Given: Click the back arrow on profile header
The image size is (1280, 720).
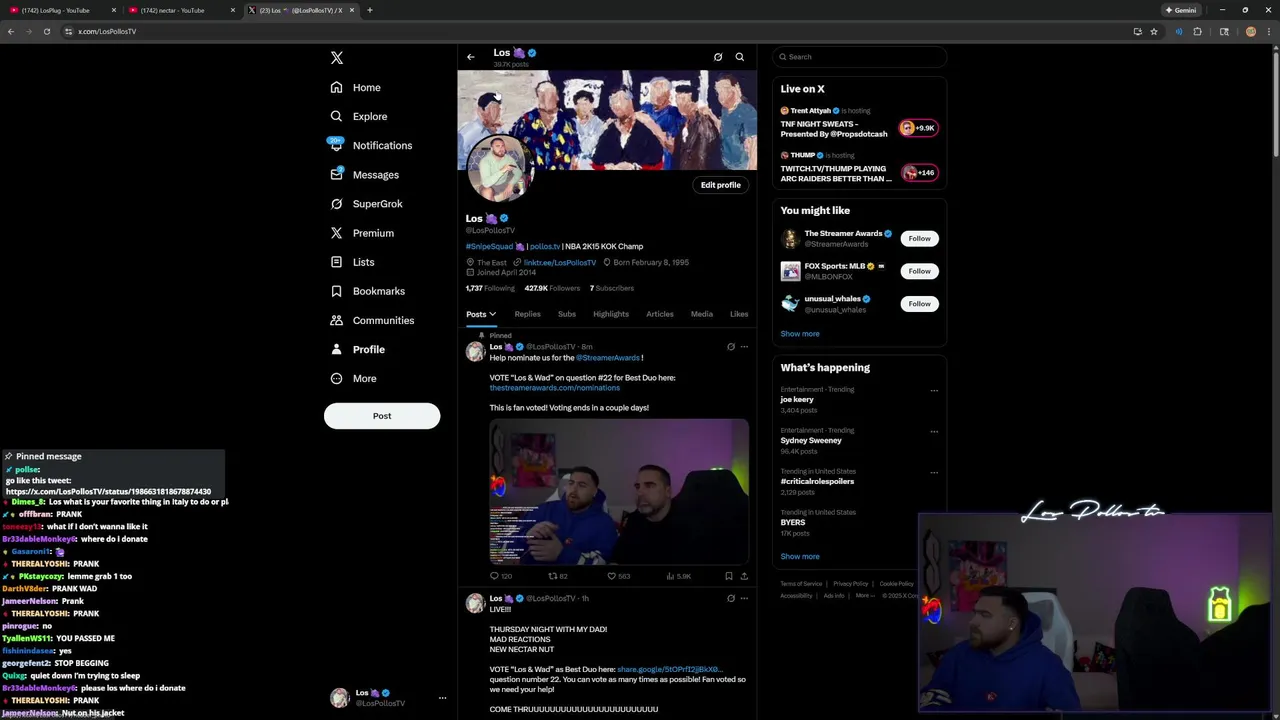Looking at the screenshot, I should (471, 57).
